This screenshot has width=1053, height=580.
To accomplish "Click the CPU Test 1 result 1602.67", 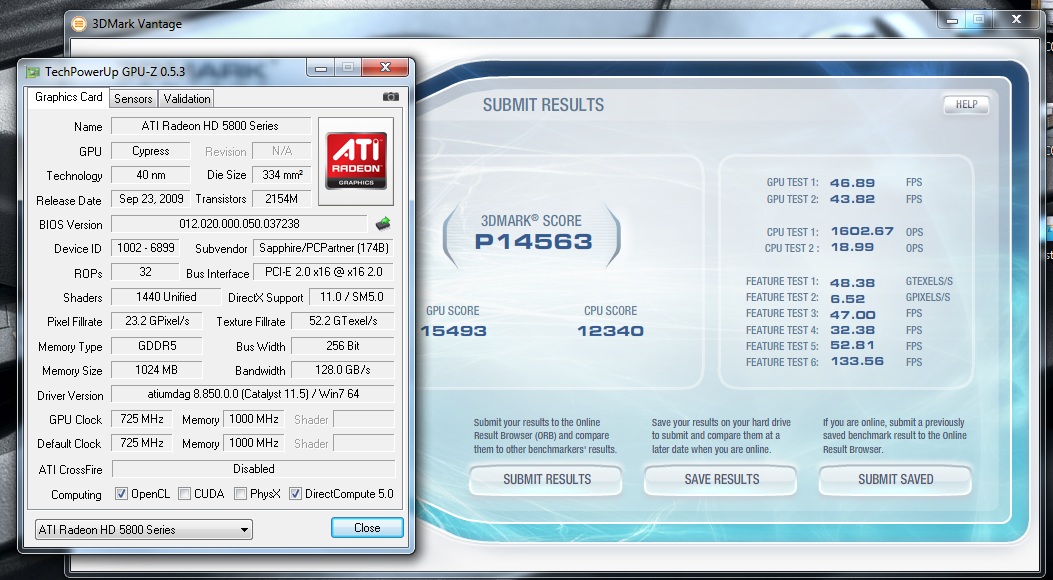I will [862, 232].
